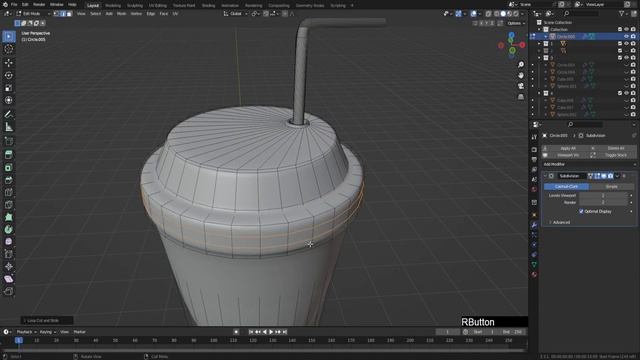This screenshot has width=640, height=360.
Task: Toggle exclude checkbox of Collection row
Action: pos(620,29)
